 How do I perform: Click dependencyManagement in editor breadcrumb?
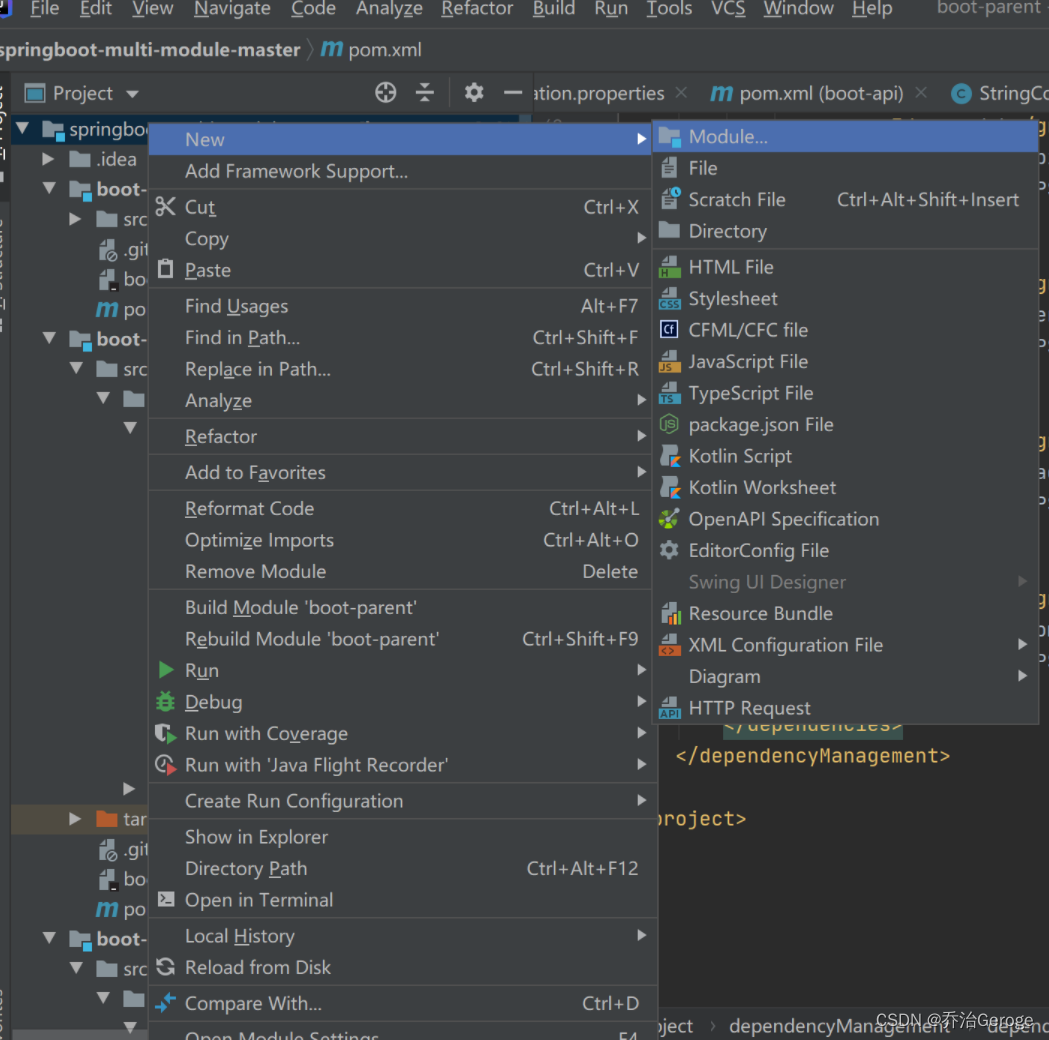coord(838,1027)
